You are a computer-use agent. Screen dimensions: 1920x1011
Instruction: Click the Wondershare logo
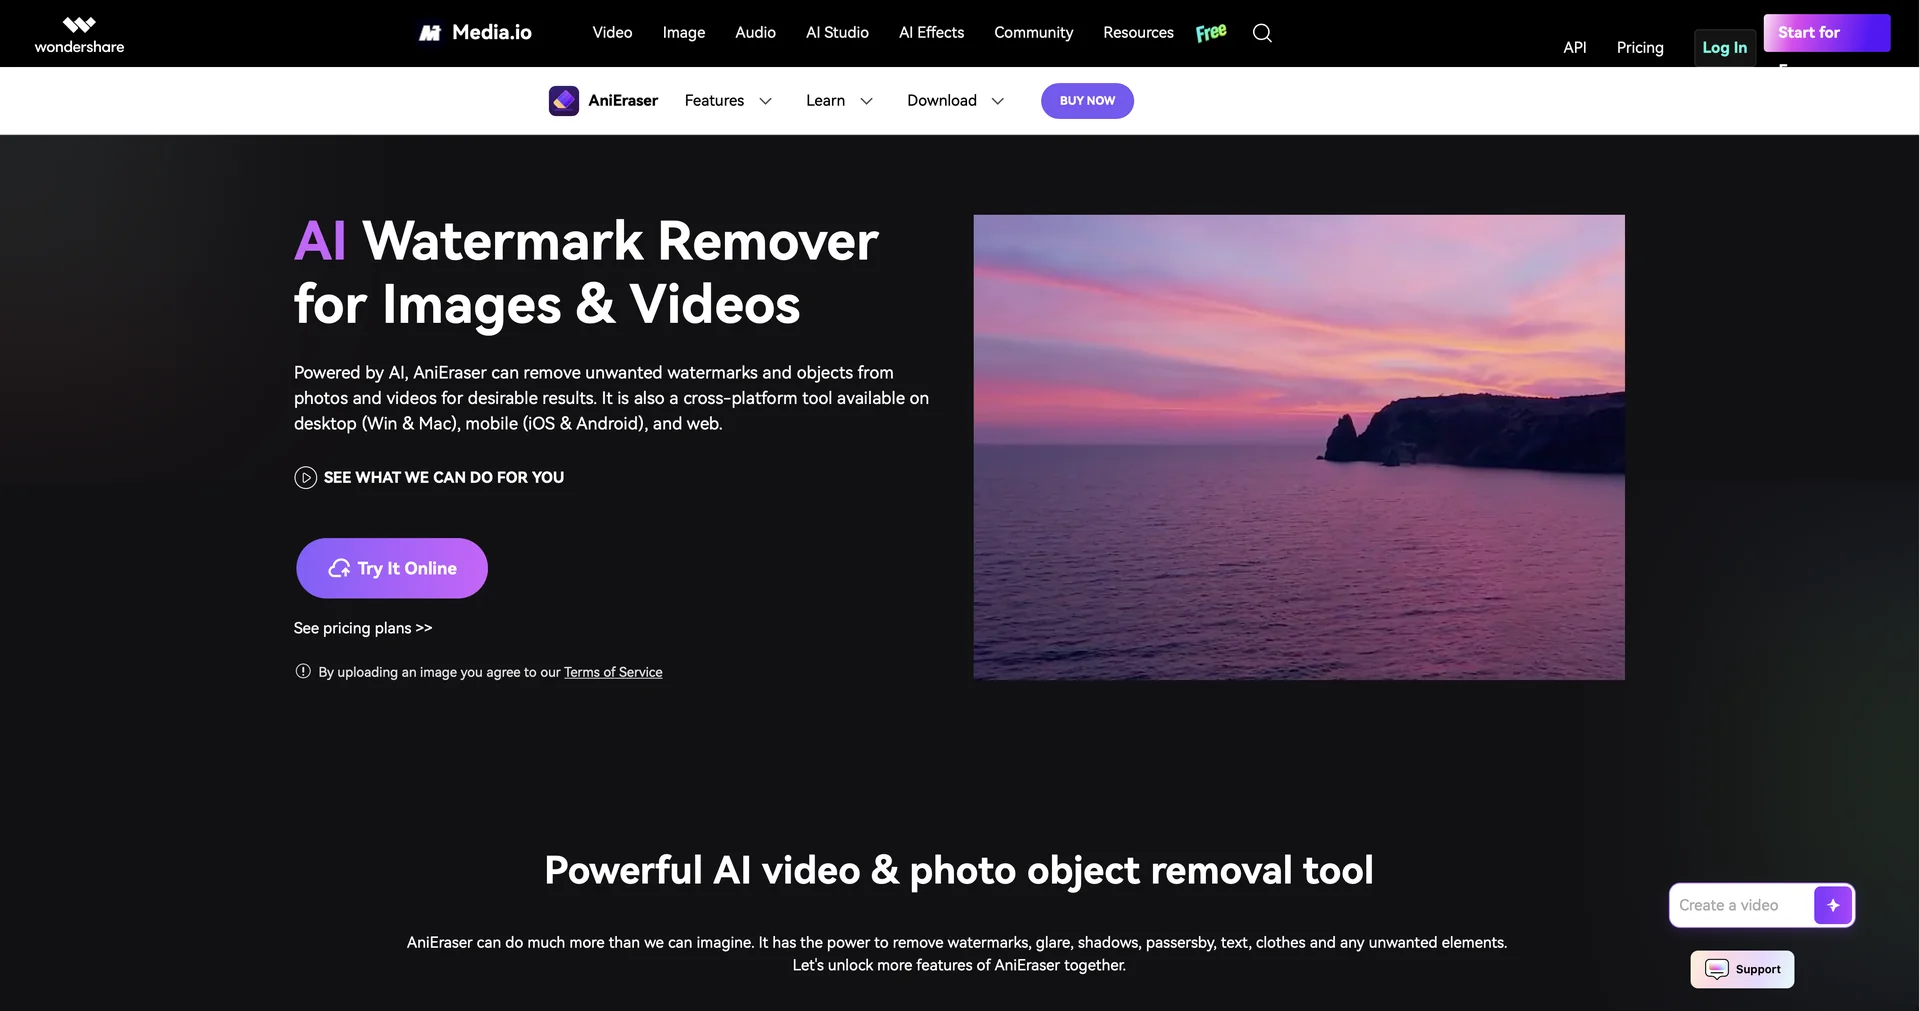click(x=79, y=34)
